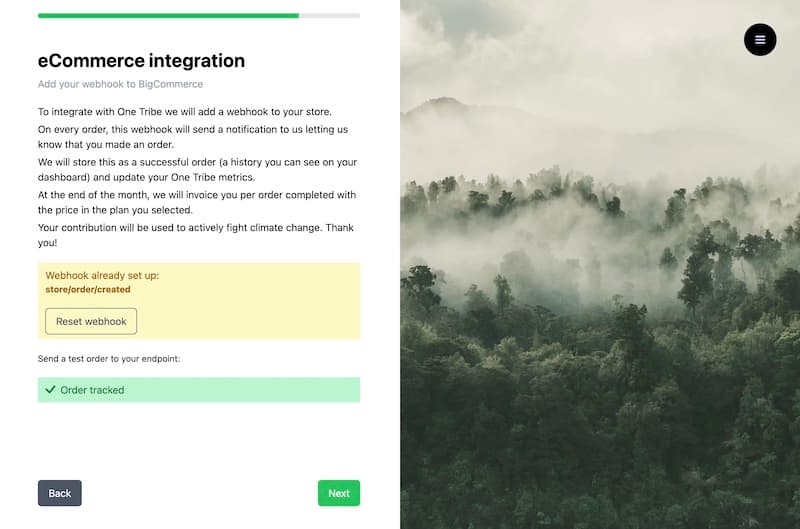Click the Reset webhook button
Viewport: 800px width, 529px height.
tap(91, 321)
